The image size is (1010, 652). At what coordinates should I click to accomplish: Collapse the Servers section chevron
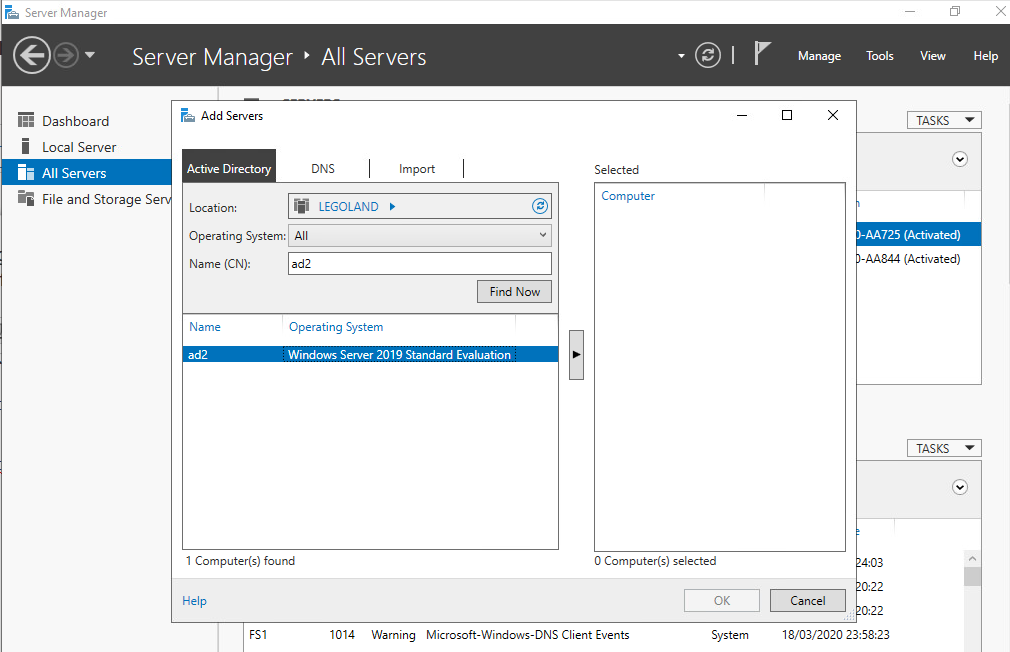pyautogui.click(x=960, y=159)
